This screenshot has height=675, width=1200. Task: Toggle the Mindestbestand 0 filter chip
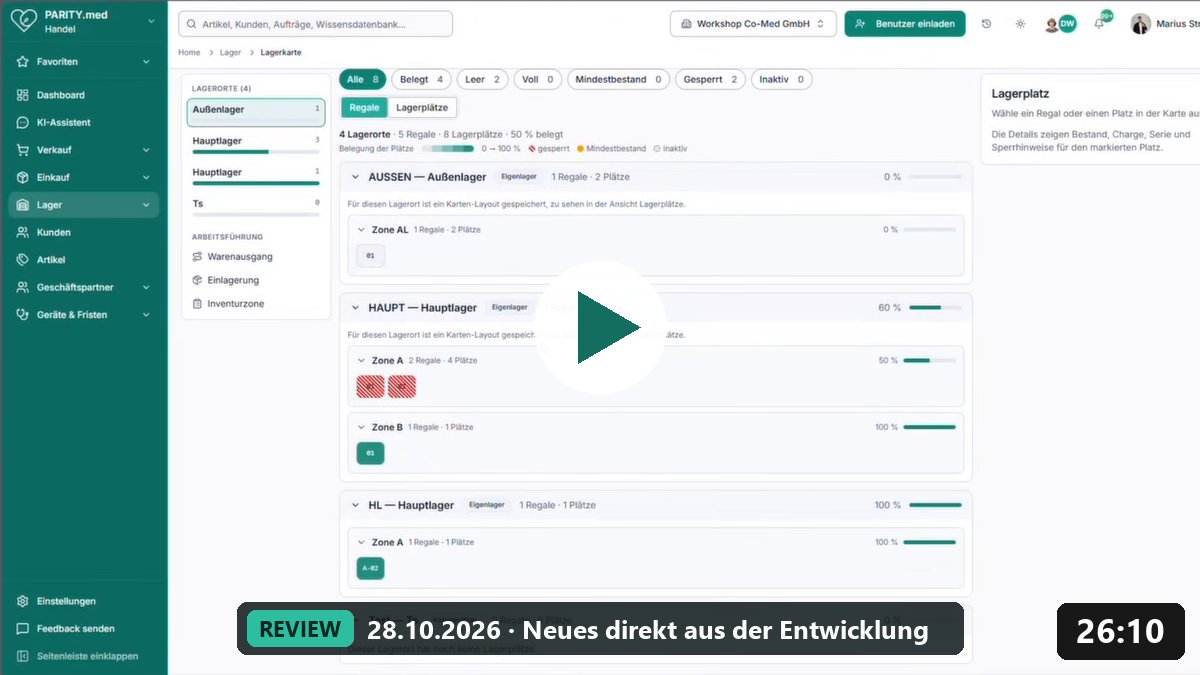coord(619,79)
